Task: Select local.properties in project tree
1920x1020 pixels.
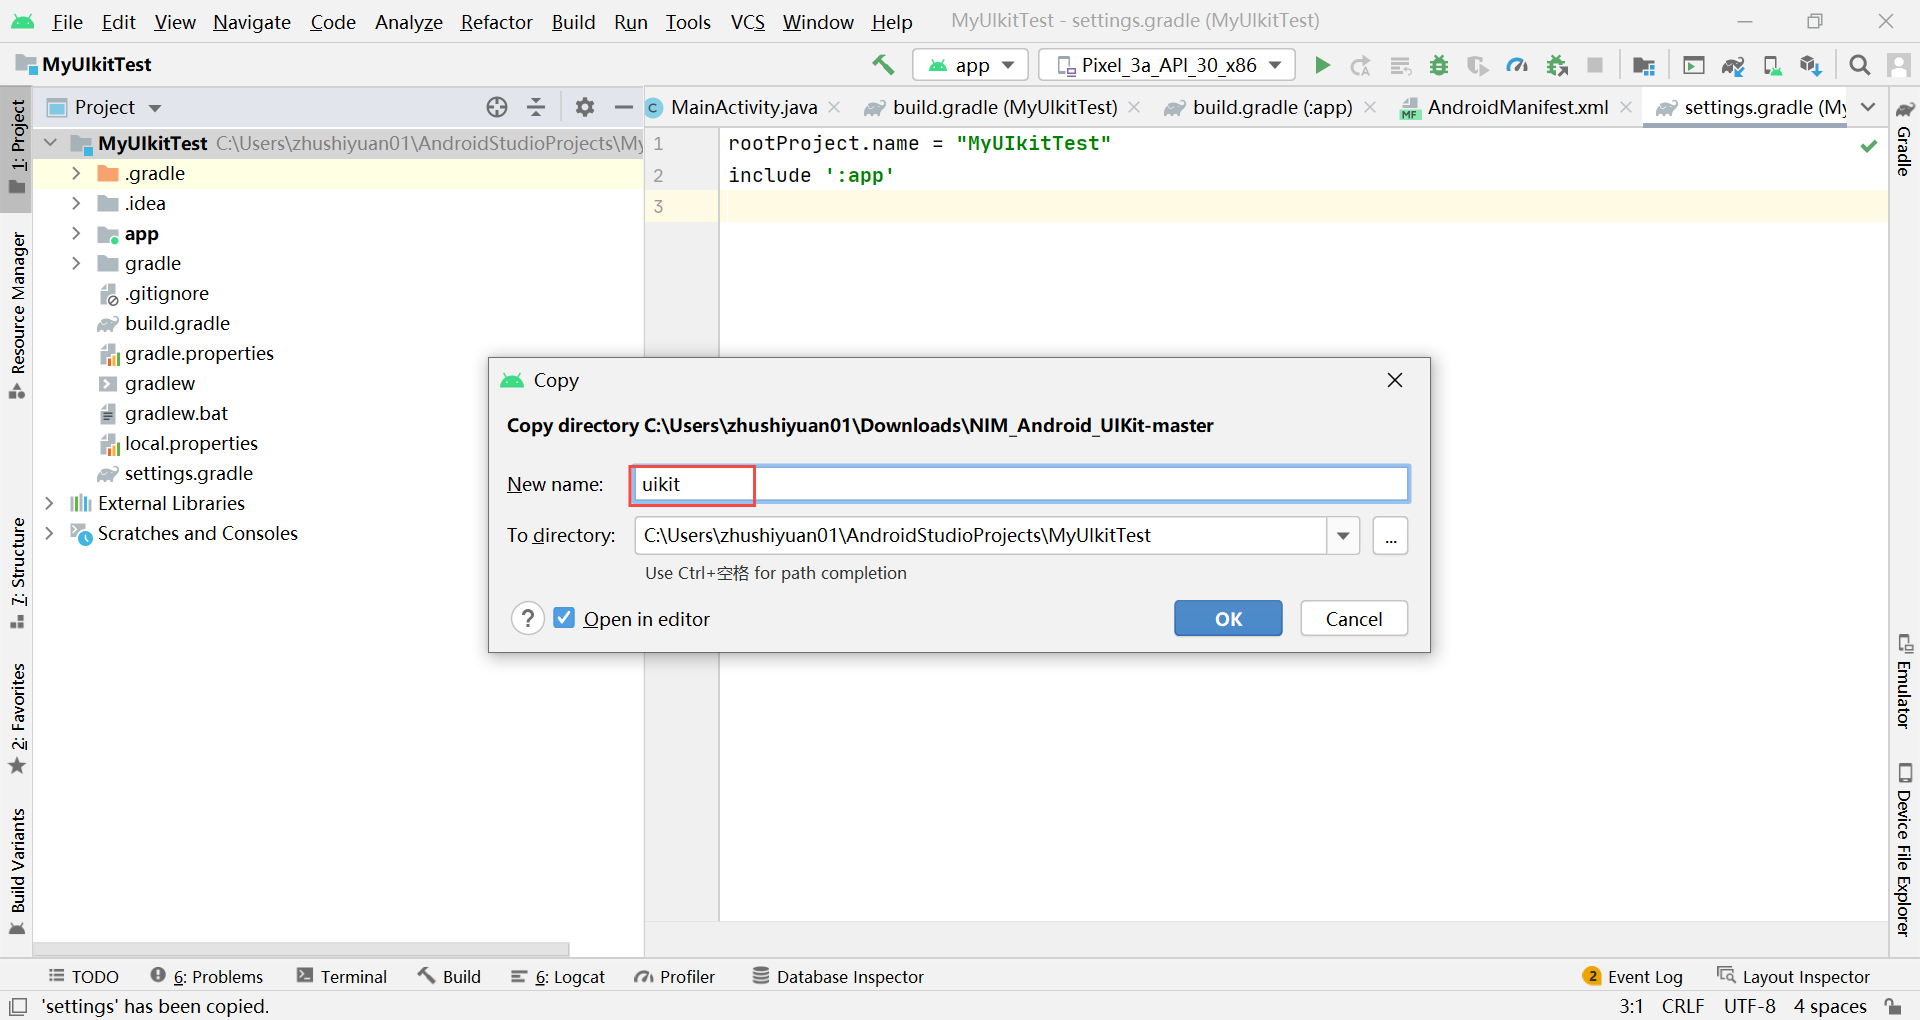Action: pos(191,443)
